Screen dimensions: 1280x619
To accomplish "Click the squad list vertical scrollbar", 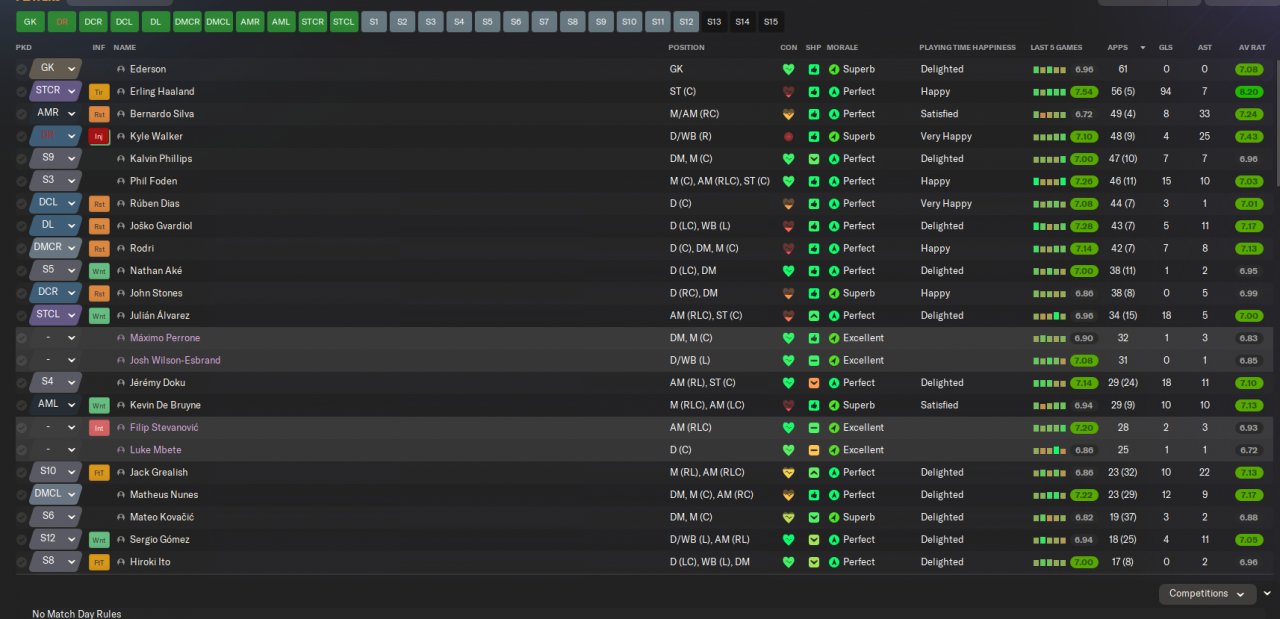I will [x=1276, y=125].
